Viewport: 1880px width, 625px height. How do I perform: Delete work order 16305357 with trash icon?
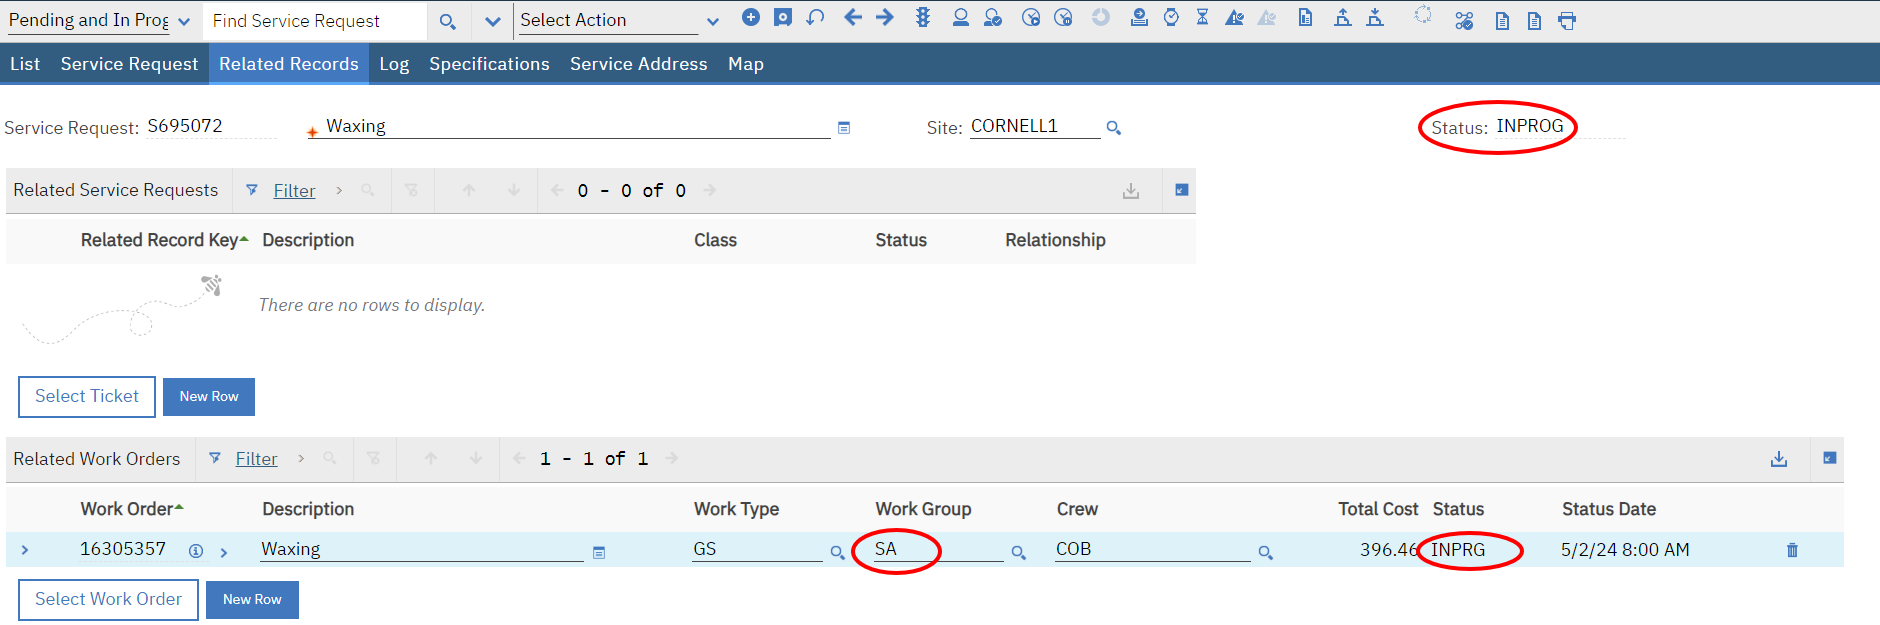(1792, 550)
